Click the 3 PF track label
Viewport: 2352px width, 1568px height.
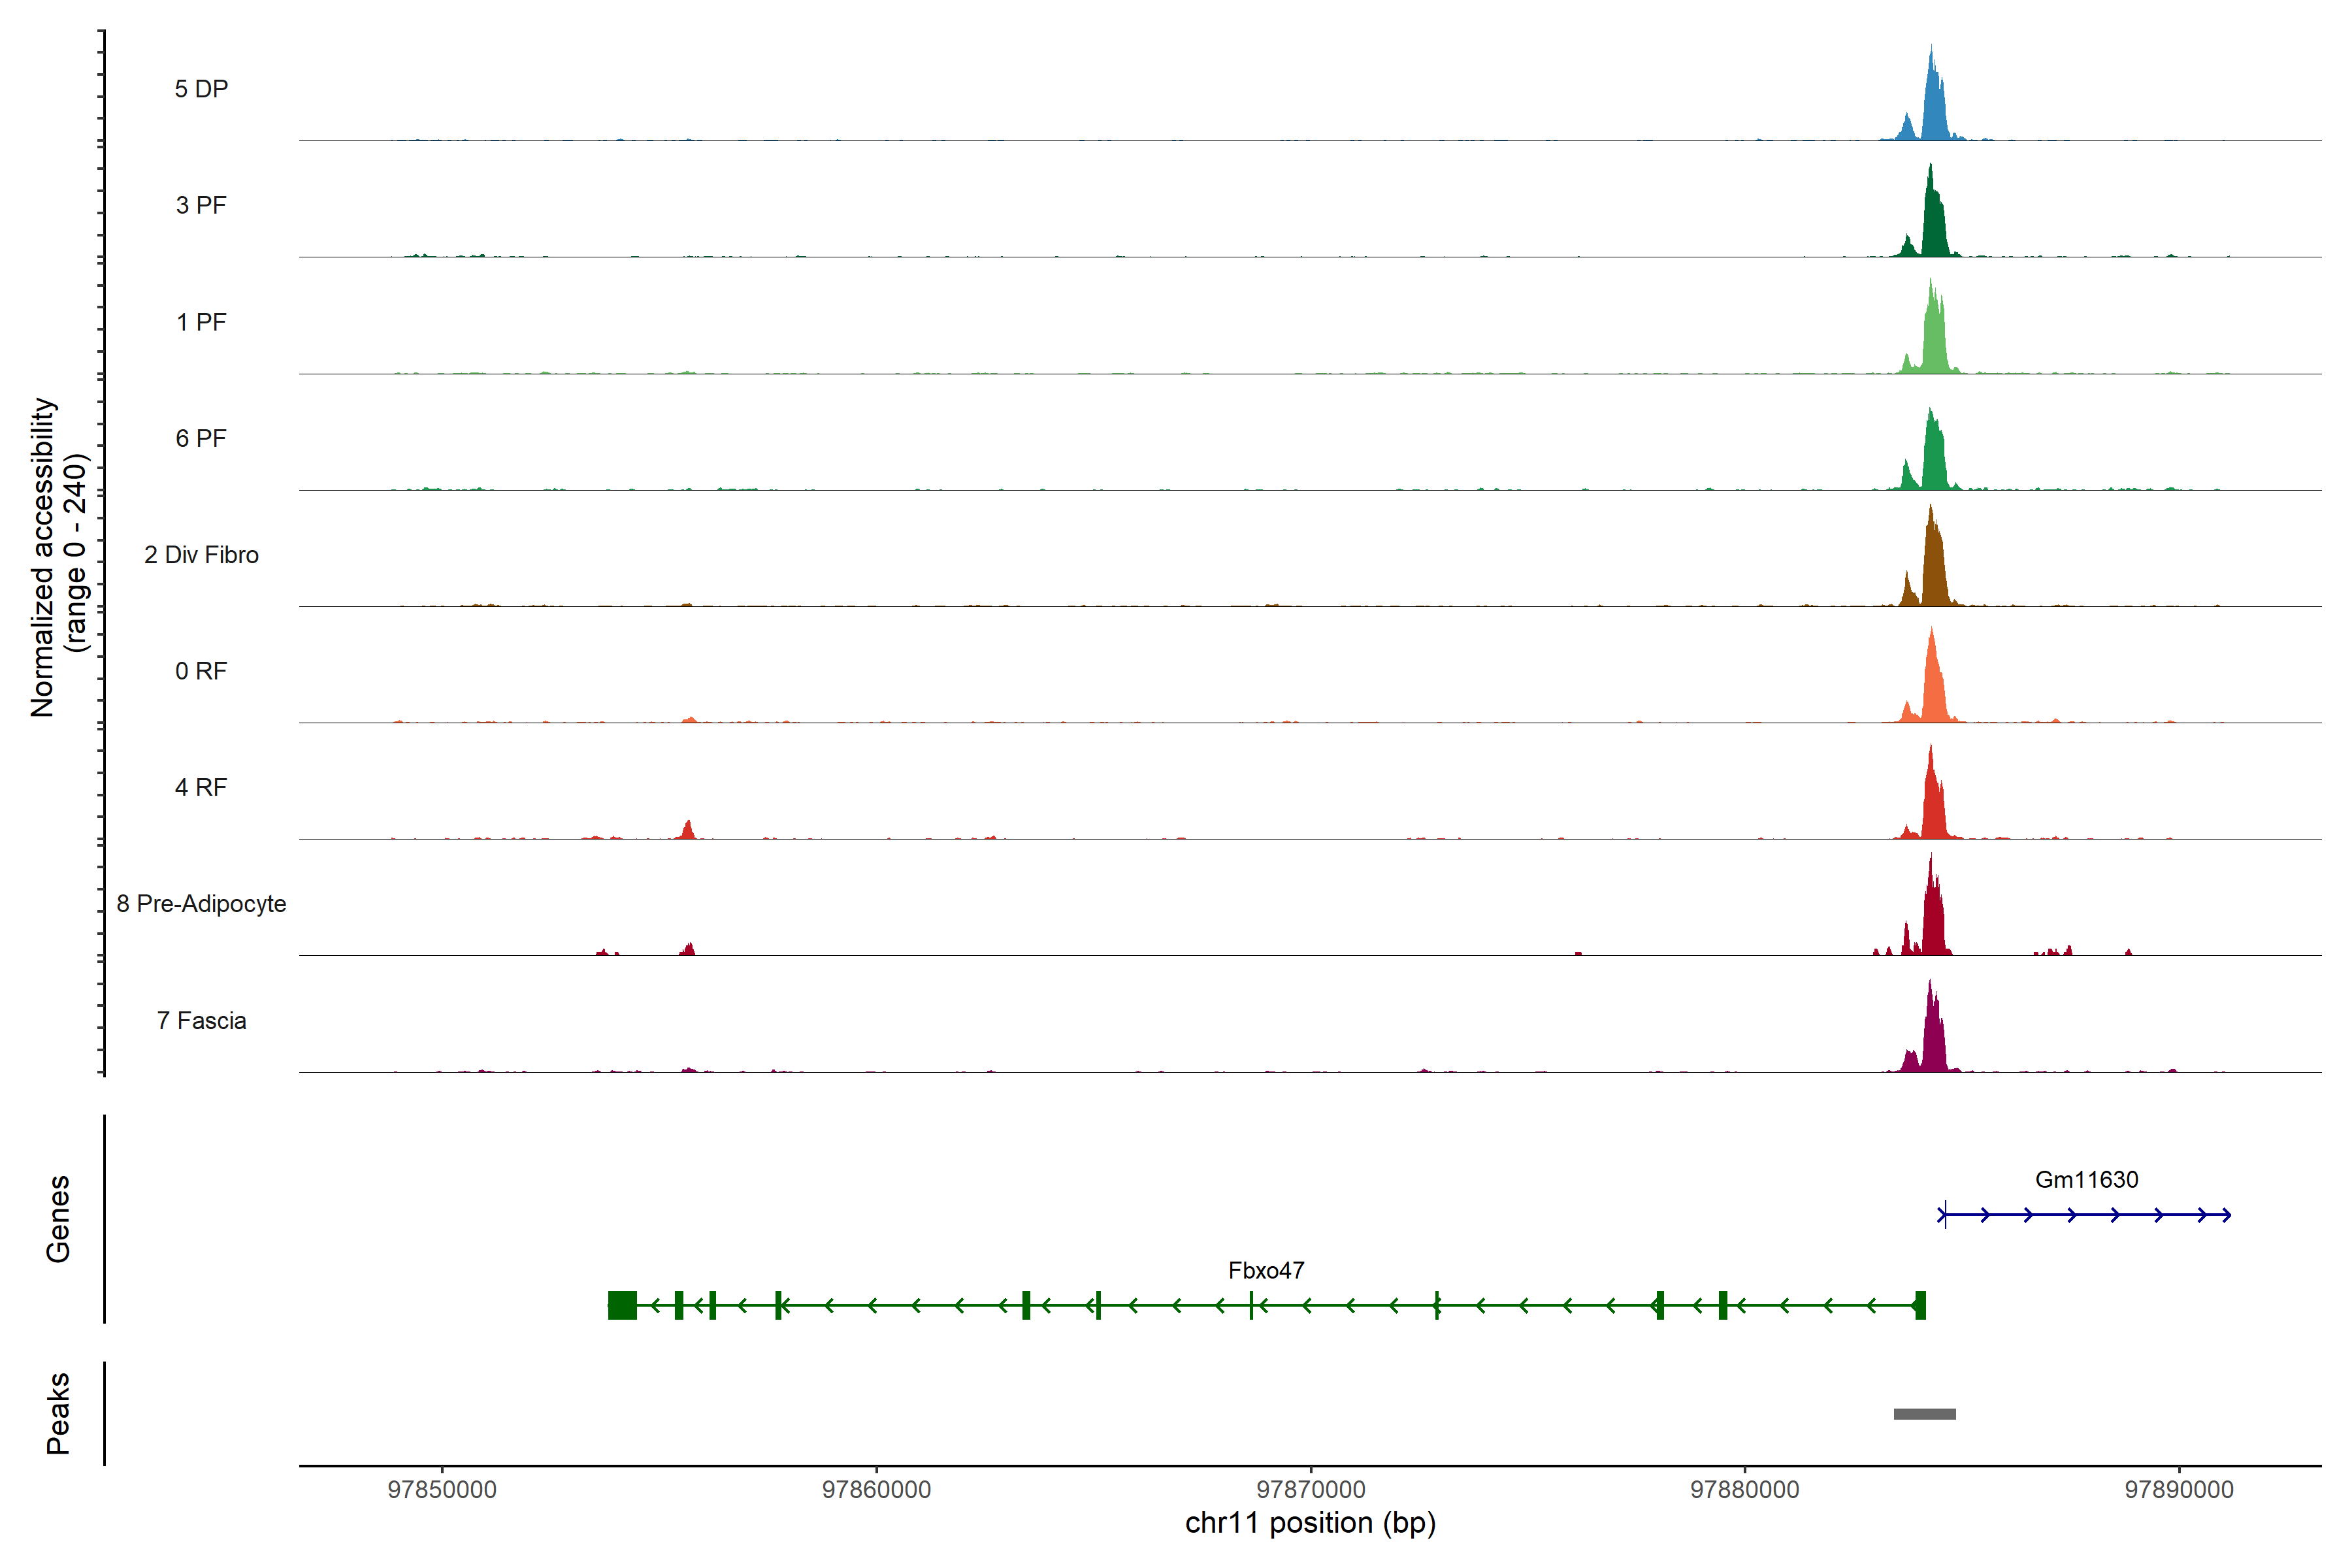[201, 205]
